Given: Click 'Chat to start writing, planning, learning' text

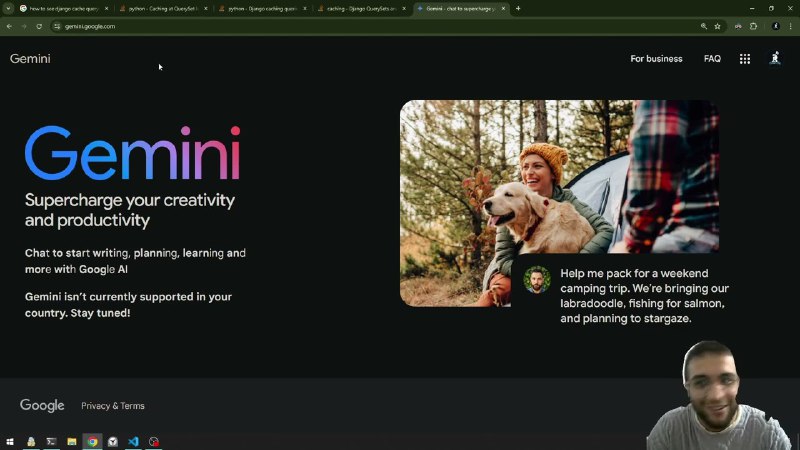Looking at the screenshot, I should click(x=135, y=261).
